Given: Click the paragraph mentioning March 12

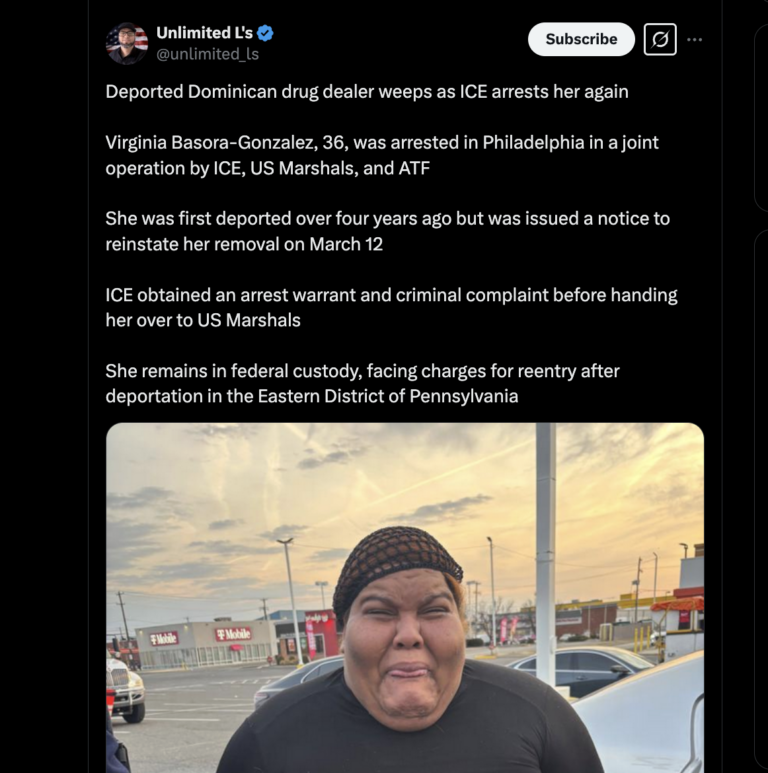Looking at the screenshot, I should click(x=387, y=231).
